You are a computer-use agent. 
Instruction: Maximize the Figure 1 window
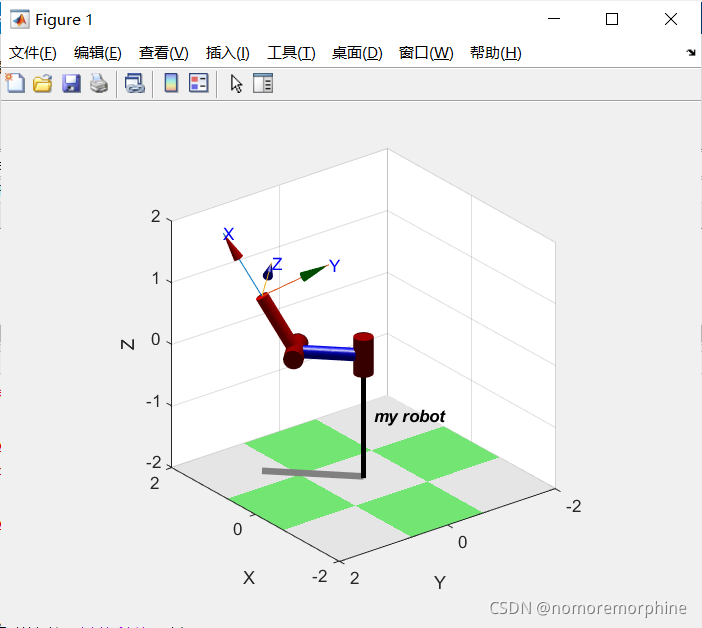[612, 19]
